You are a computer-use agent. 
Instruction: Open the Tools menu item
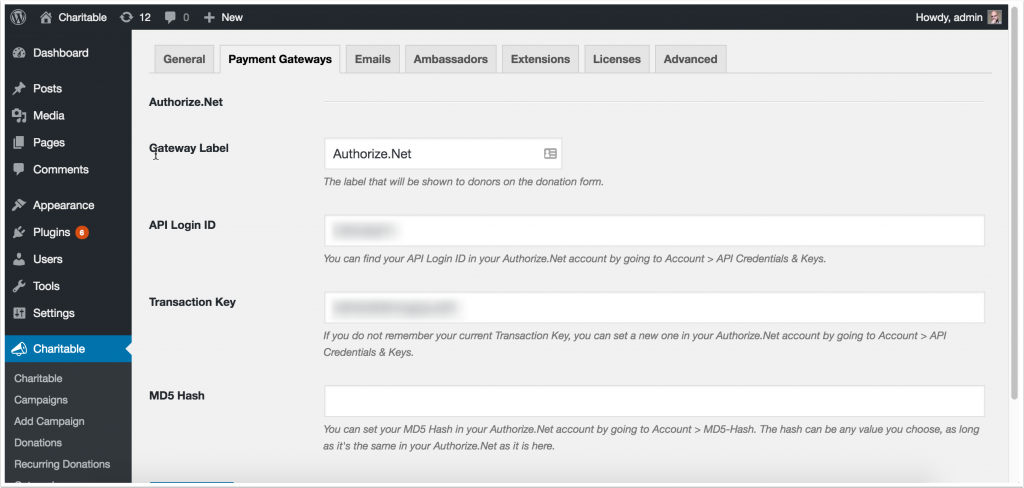[68, 286]
